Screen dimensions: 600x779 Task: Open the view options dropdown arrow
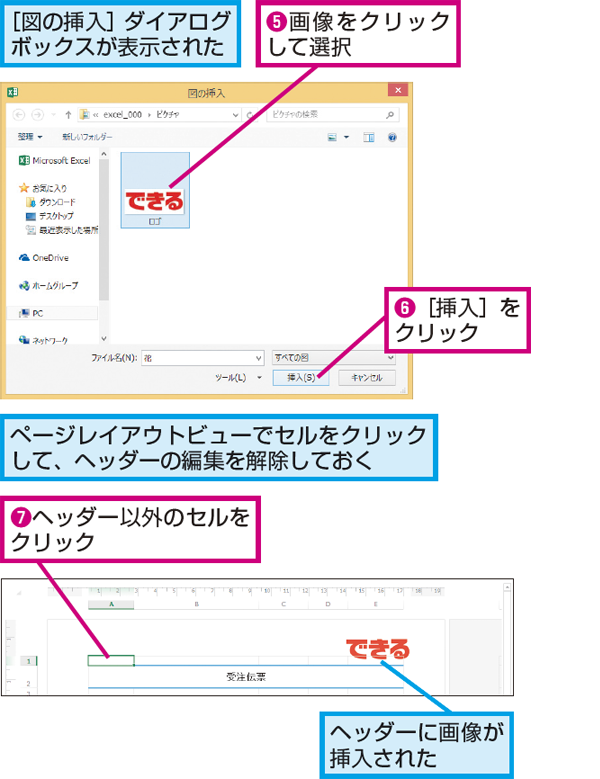(x=347, y=137)
